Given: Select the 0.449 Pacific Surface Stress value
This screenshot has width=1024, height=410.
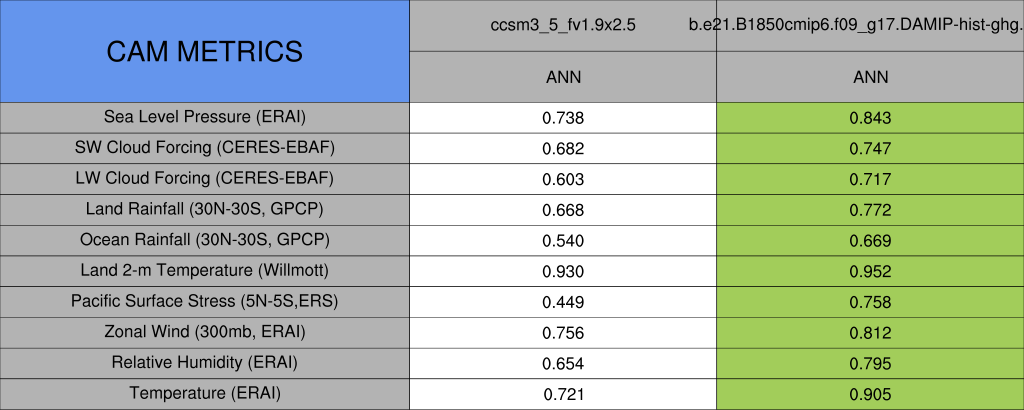Looking at the screenshot, I should click(x=562, y=301).
